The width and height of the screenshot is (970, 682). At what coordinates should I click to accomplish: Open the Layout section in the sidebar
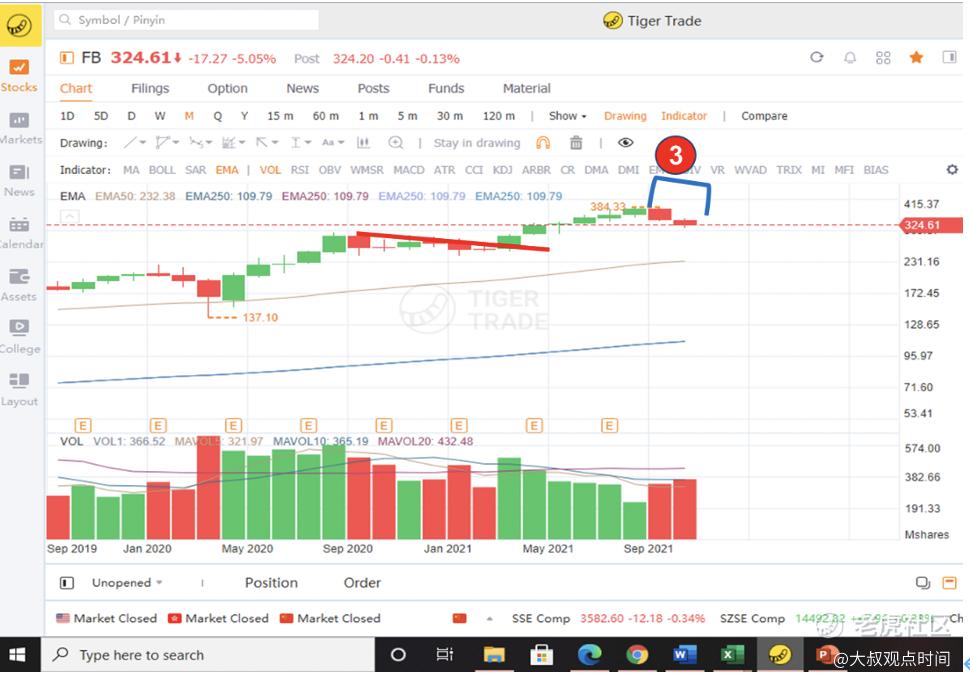pos(19,390)
